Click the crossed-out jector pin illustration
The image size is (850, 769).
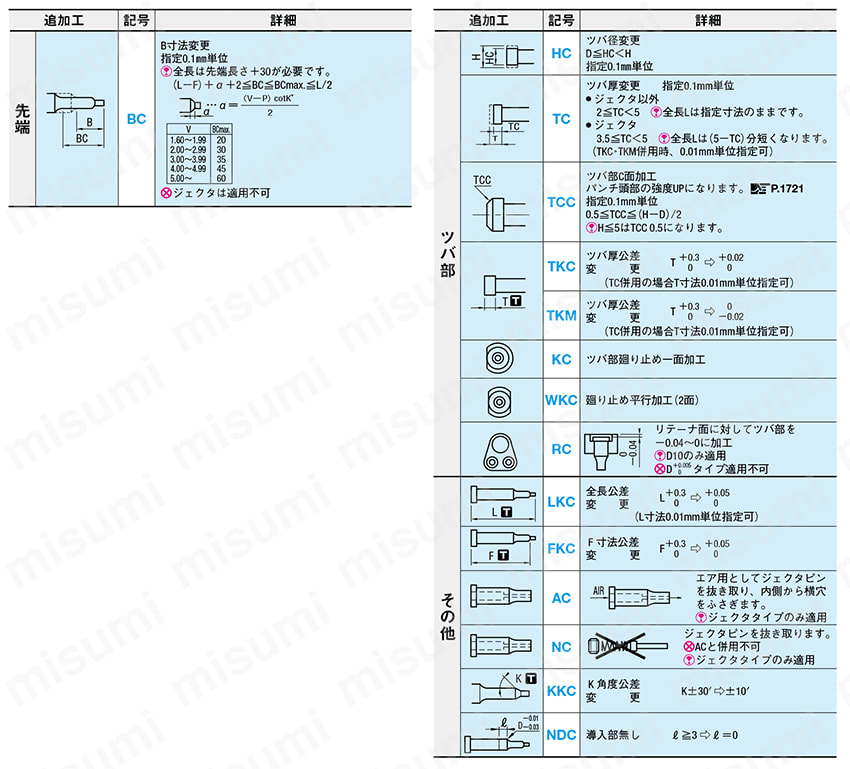point(628,646)
